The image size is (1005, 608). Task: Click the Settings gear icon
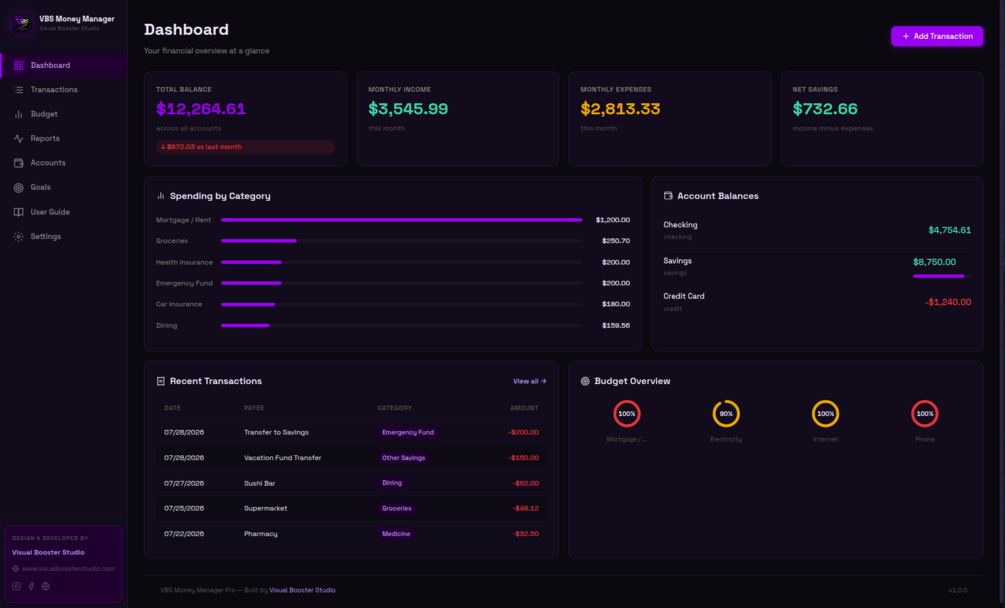tap(19, 236)
